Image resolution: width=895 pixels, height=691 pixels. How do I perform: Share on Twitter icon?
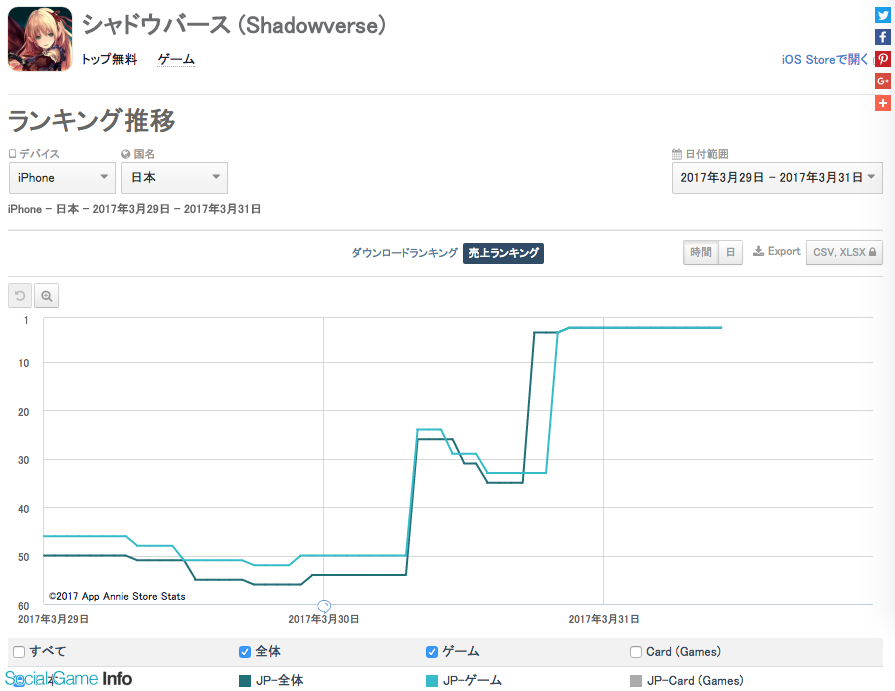[x=882, y=15]
